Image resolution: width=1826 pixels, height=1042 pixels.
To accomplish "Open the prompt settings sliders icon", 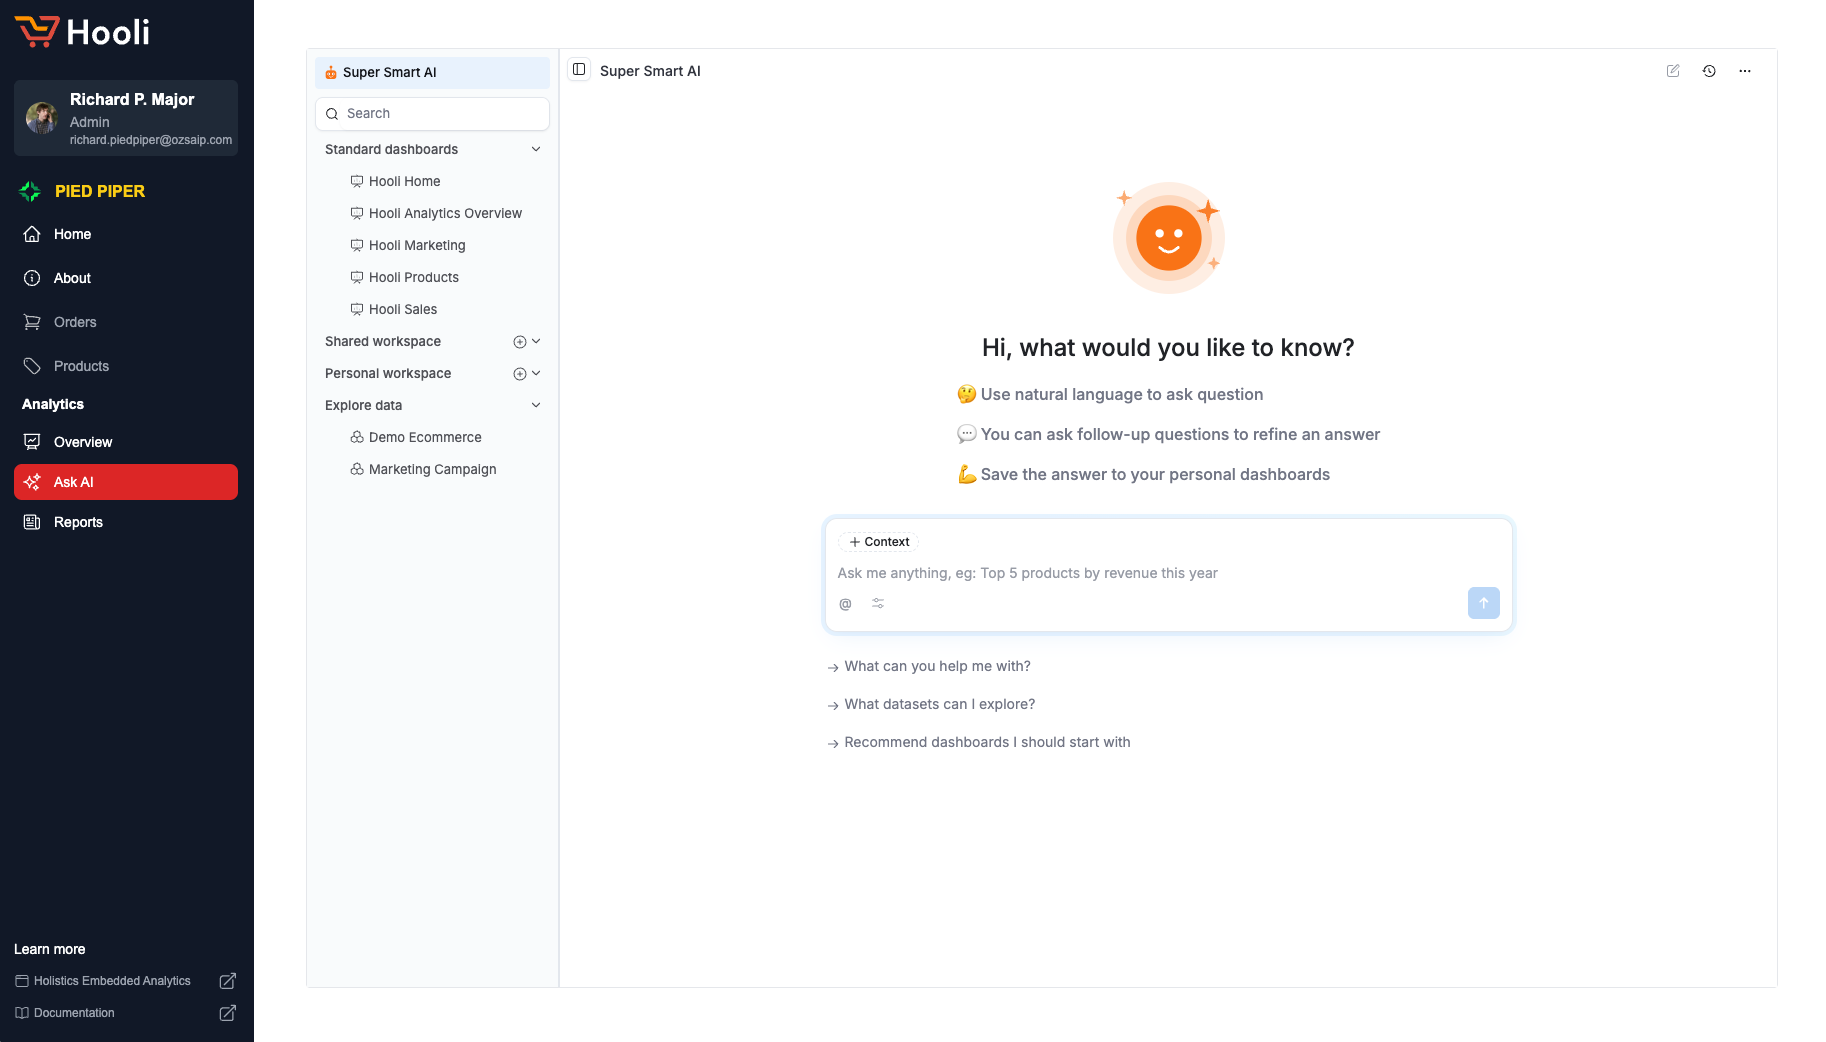I will 878,603.
